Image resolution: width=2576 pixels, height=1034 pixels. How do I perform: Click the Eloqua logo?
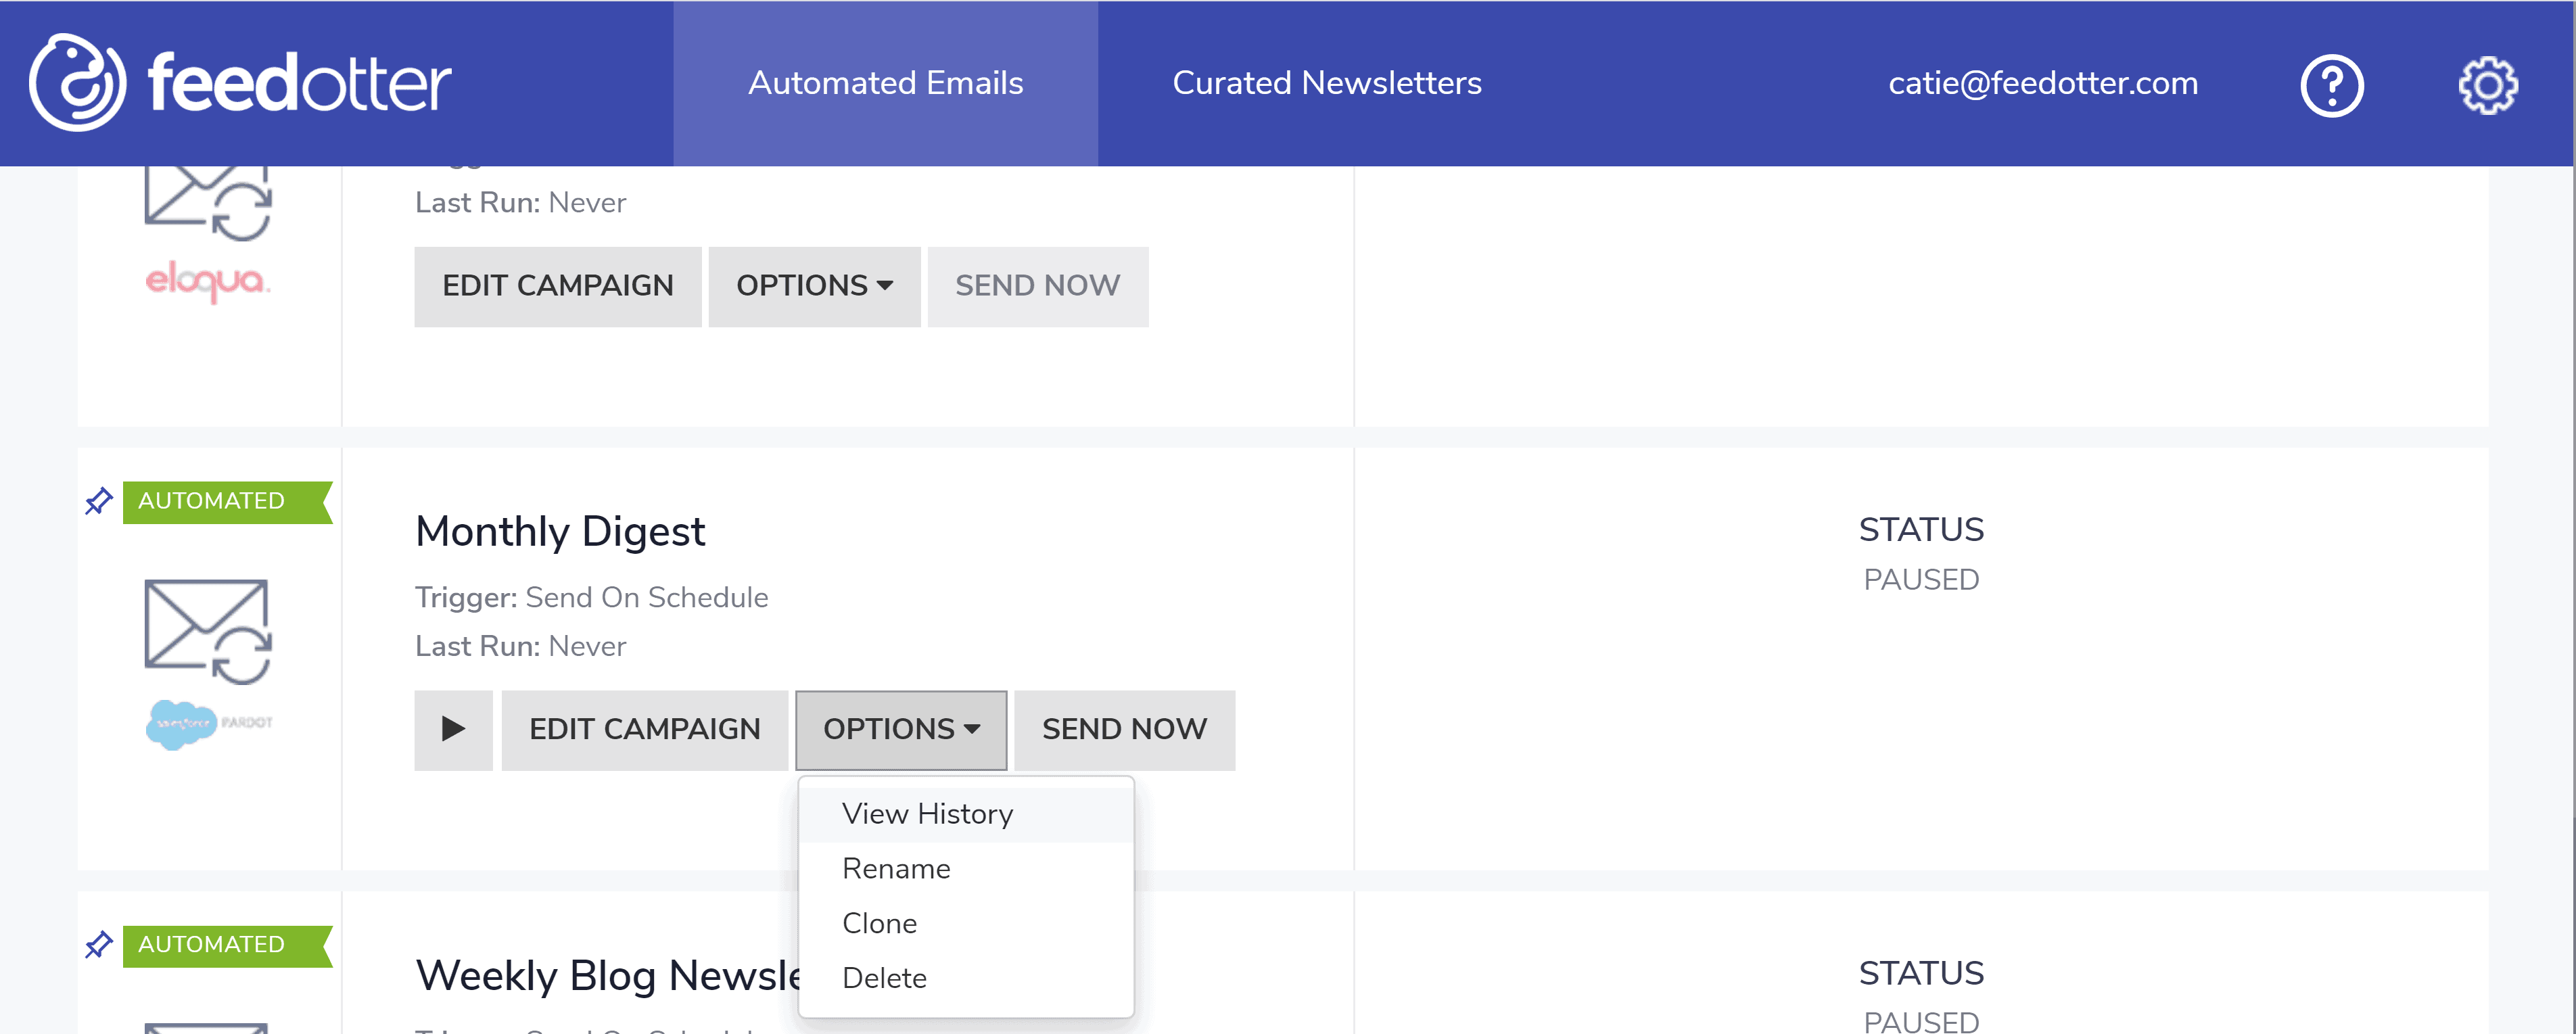pyautogui.click(x=208, y=281)
